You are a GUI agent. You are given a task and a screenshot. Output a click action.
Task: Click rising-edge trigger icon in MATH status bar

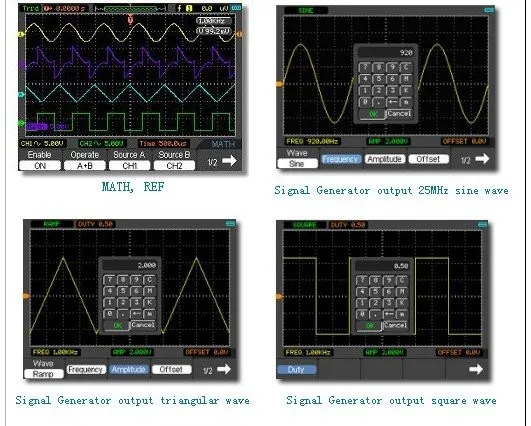(x=179, y=8)
